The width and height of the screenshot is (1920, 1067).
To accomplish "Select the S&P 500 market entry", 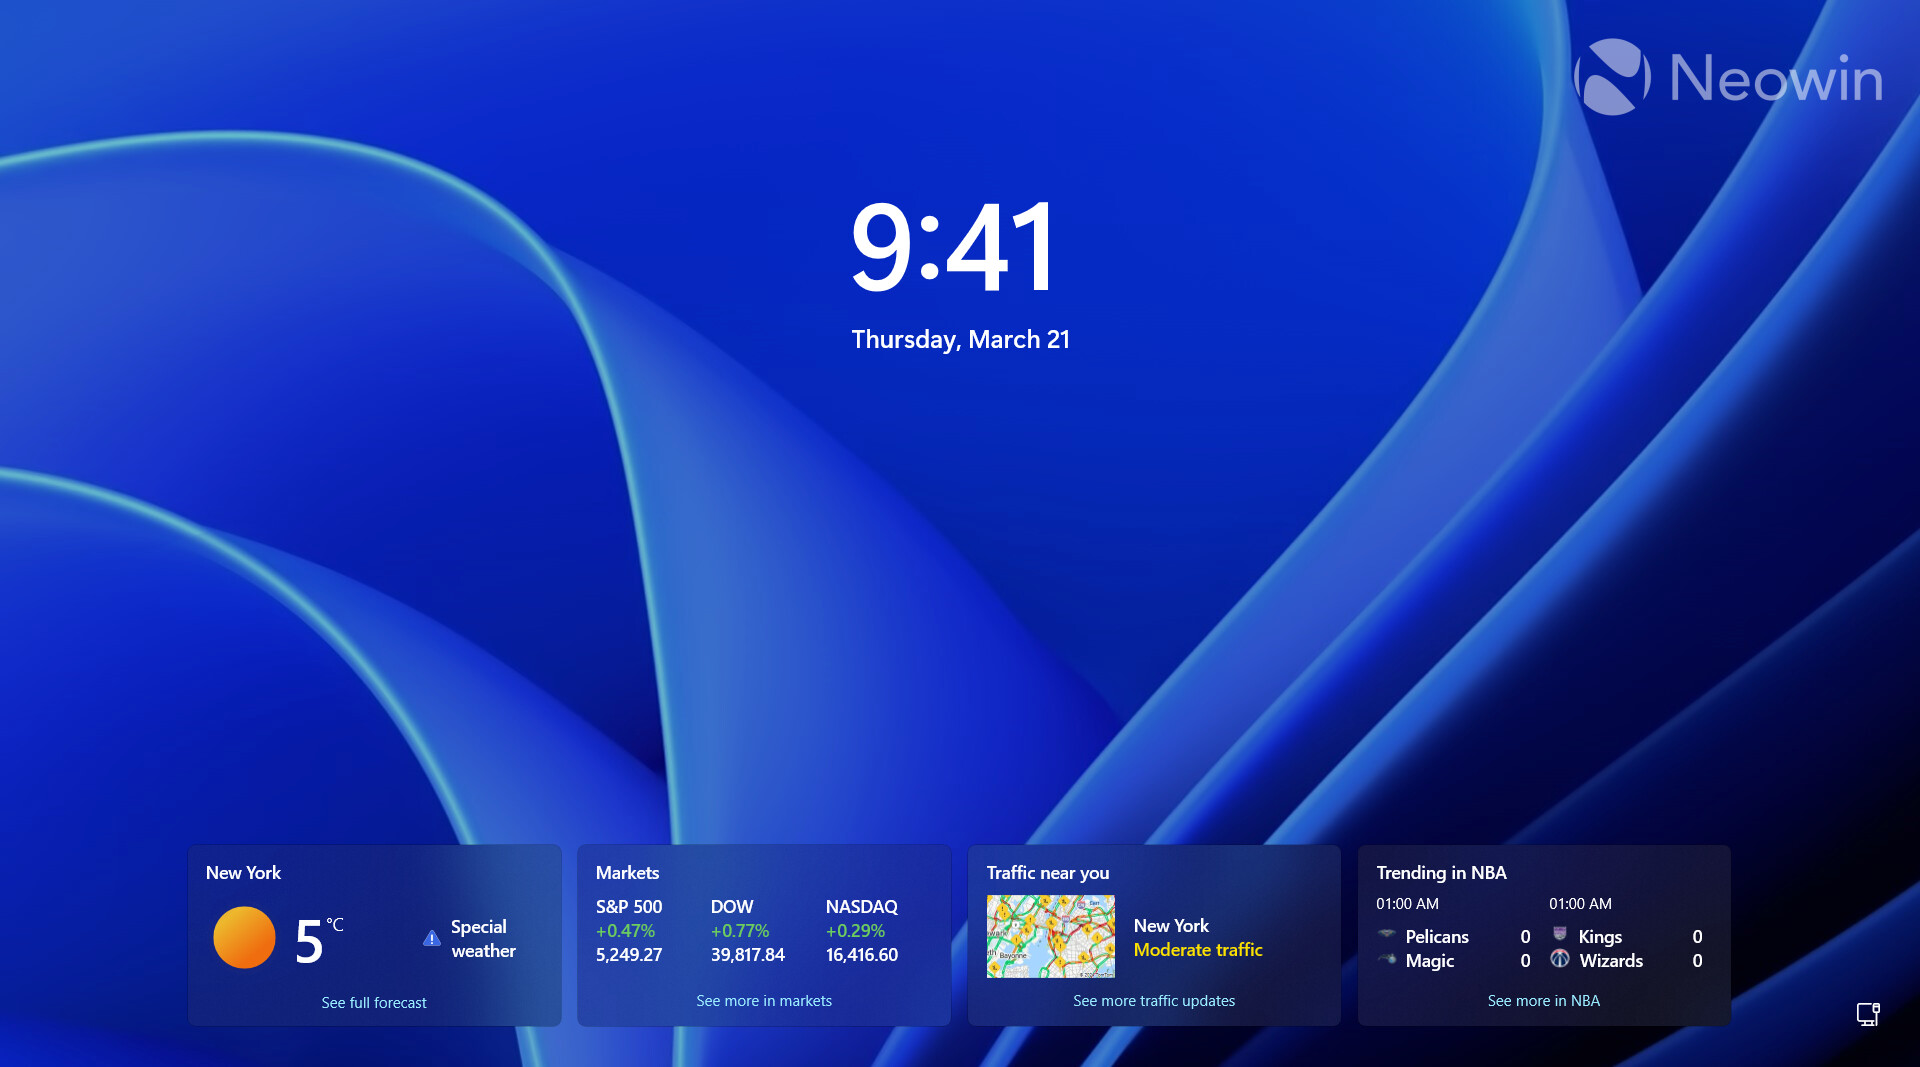I will (628, 930).
